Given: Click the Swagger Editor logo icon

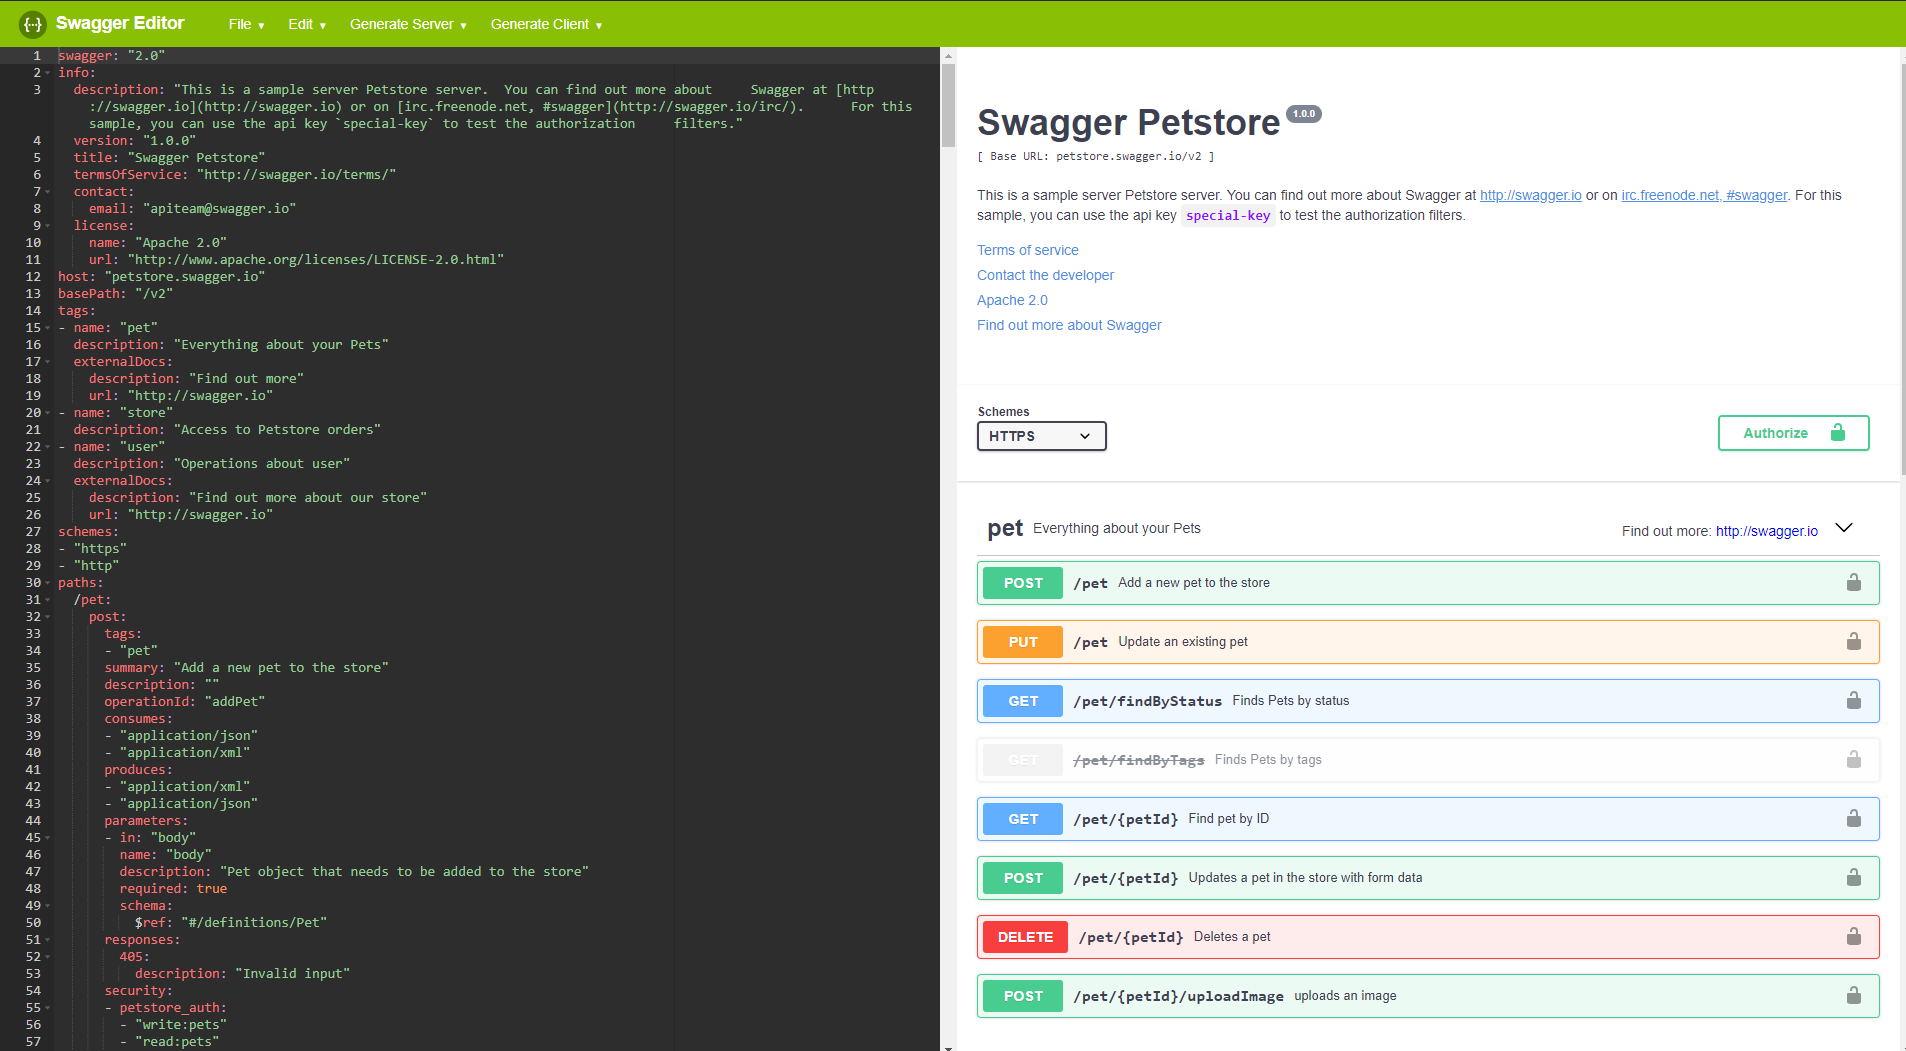Looking at the screenshot, I should 33,24.
